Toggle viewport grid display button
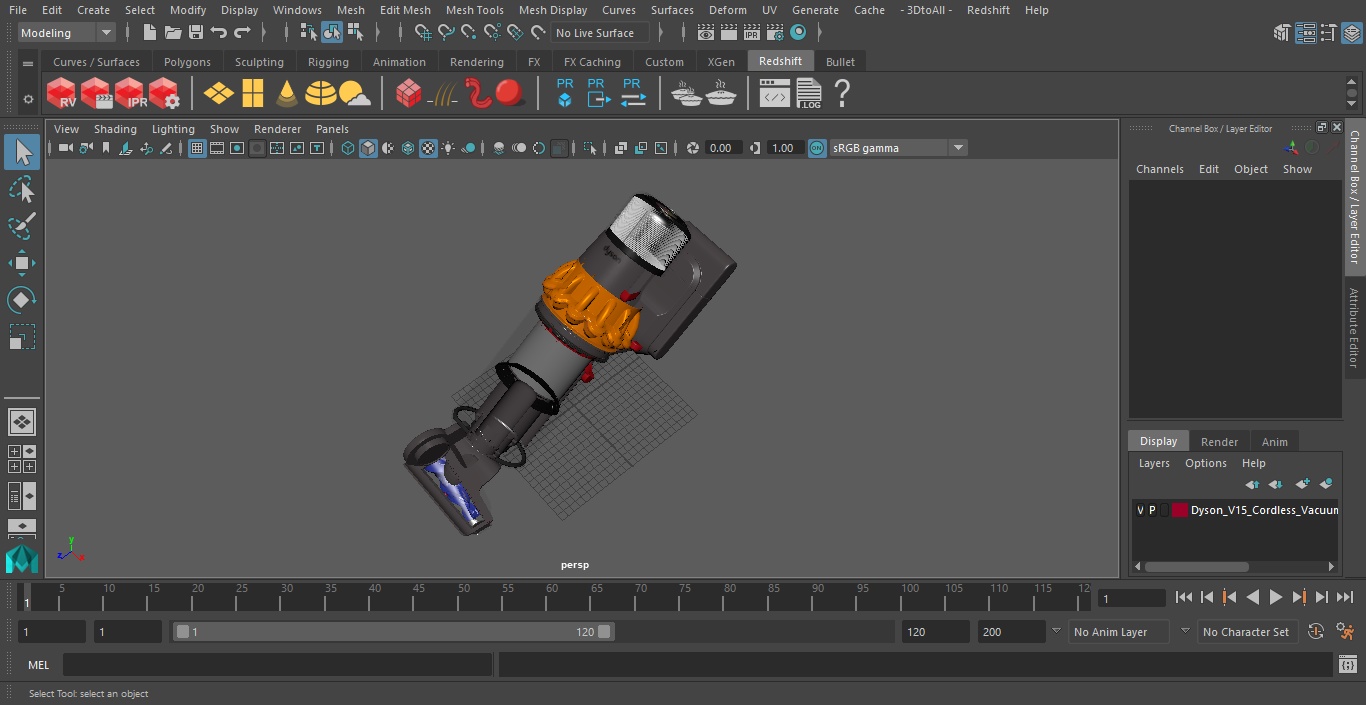 tap(197, 148)
